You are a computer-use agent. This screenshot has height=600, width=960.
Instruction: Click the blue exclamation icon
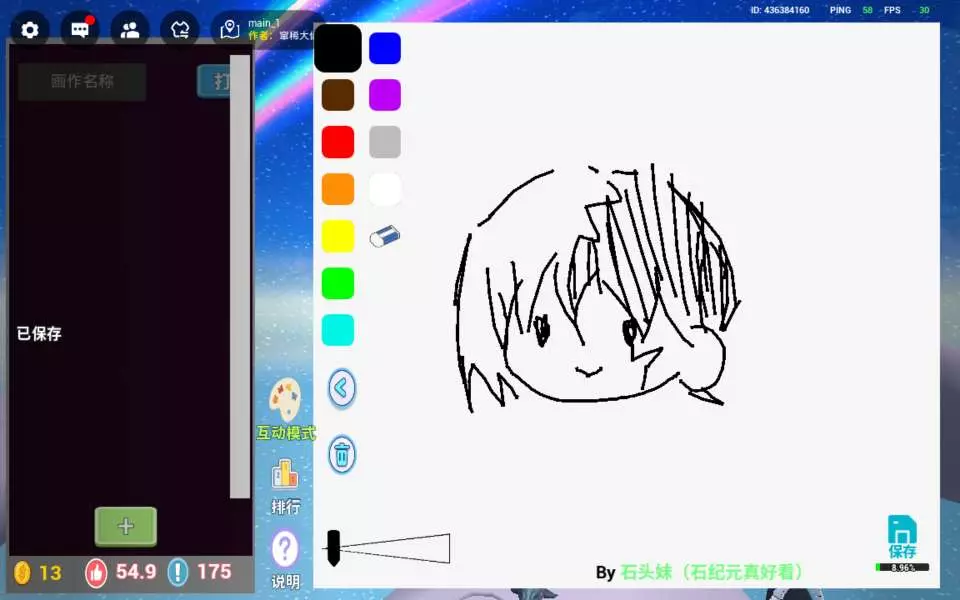tap(178, 572)
